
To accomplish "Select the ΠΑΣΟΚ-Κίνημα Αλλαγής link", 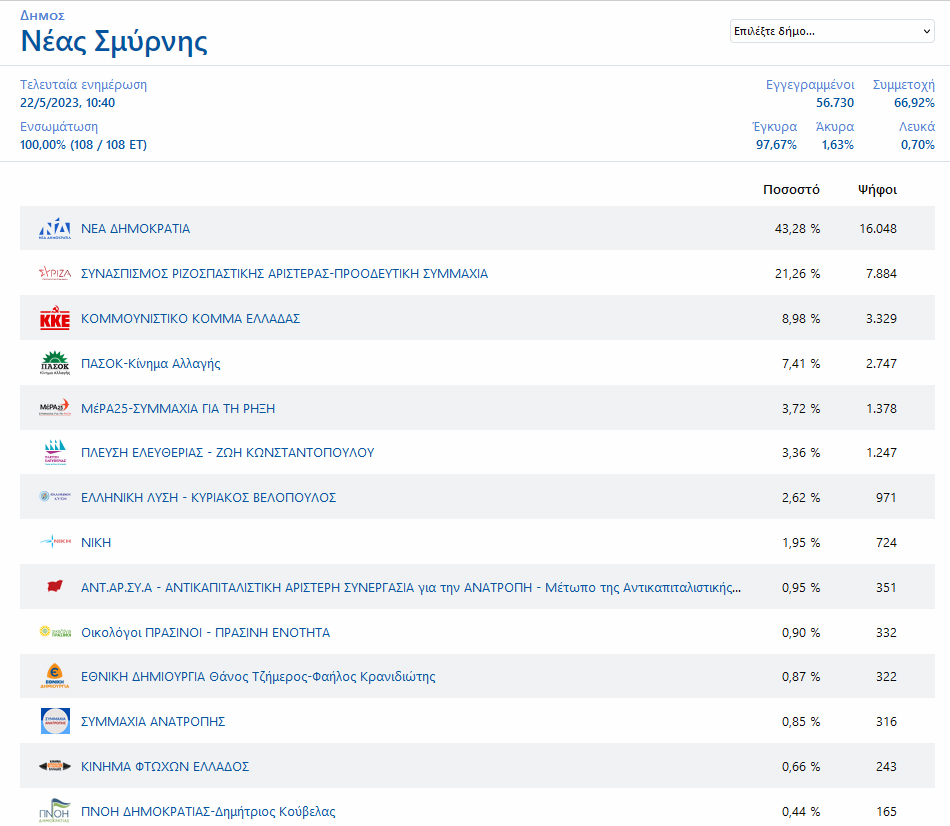I will pos(151,363).
